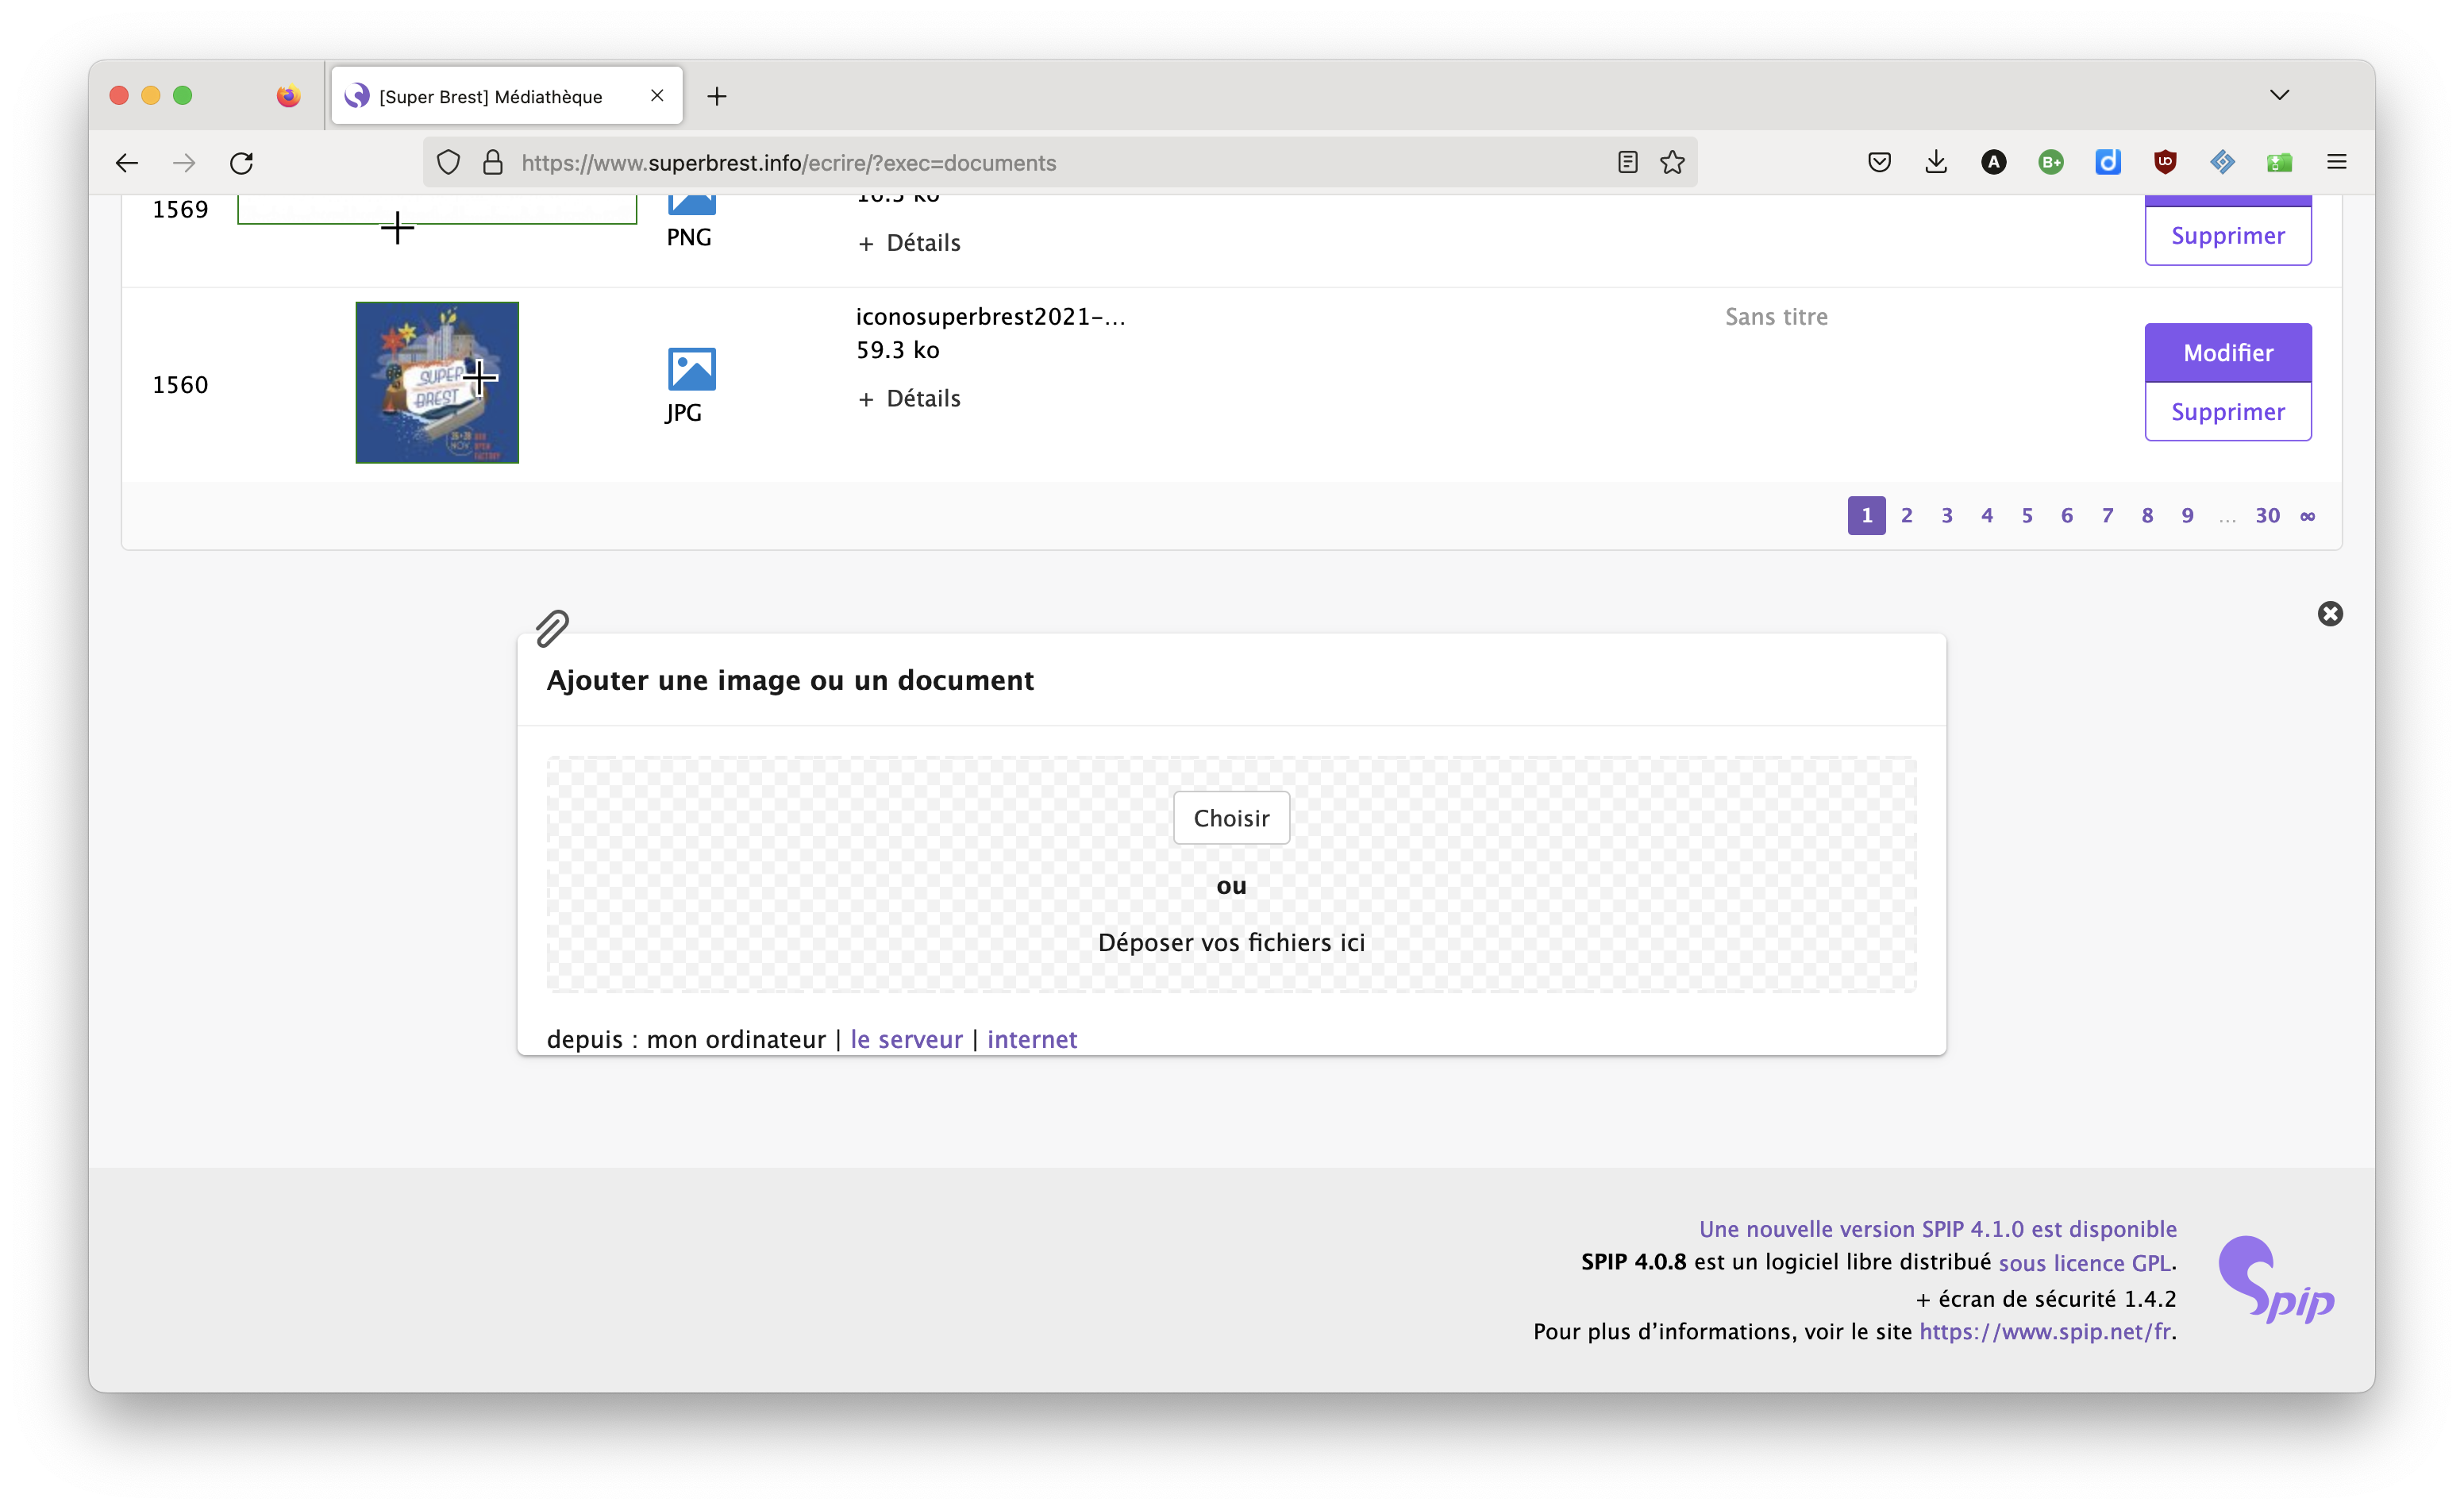This screenshot has width=2464, height=1510.
Task: Click the Choisir file button
Action: [1231, 817]
